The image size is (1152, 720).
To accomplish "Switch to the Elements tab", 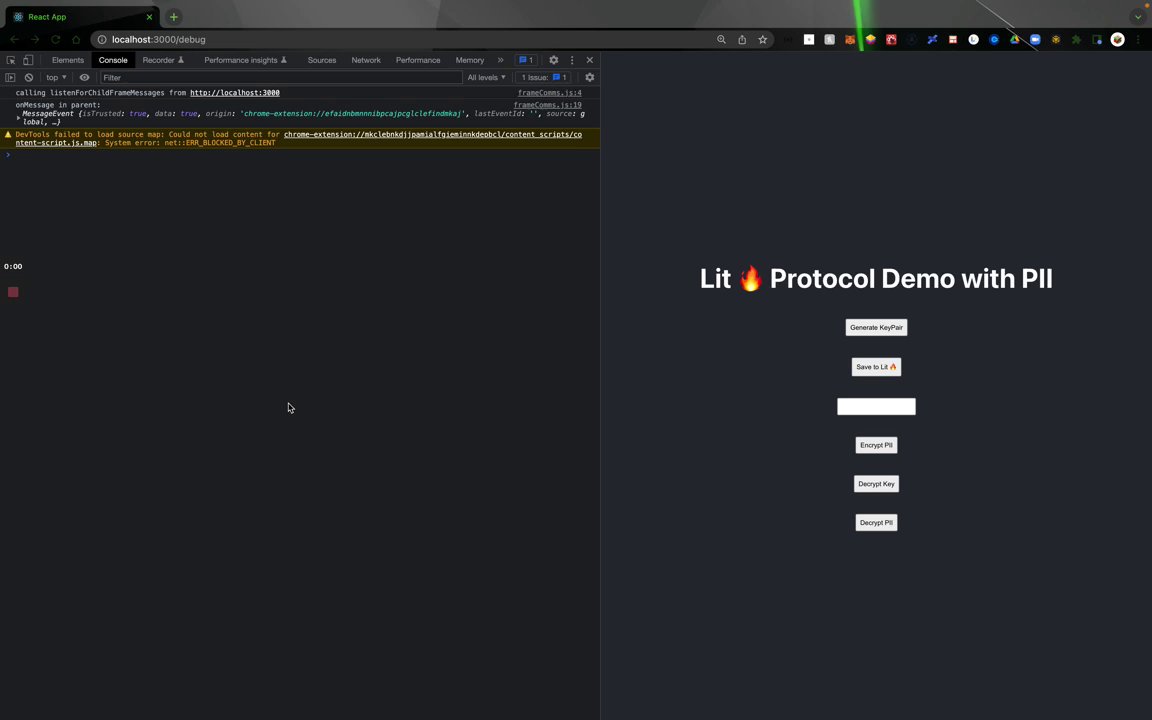I will tap(68, 60).
